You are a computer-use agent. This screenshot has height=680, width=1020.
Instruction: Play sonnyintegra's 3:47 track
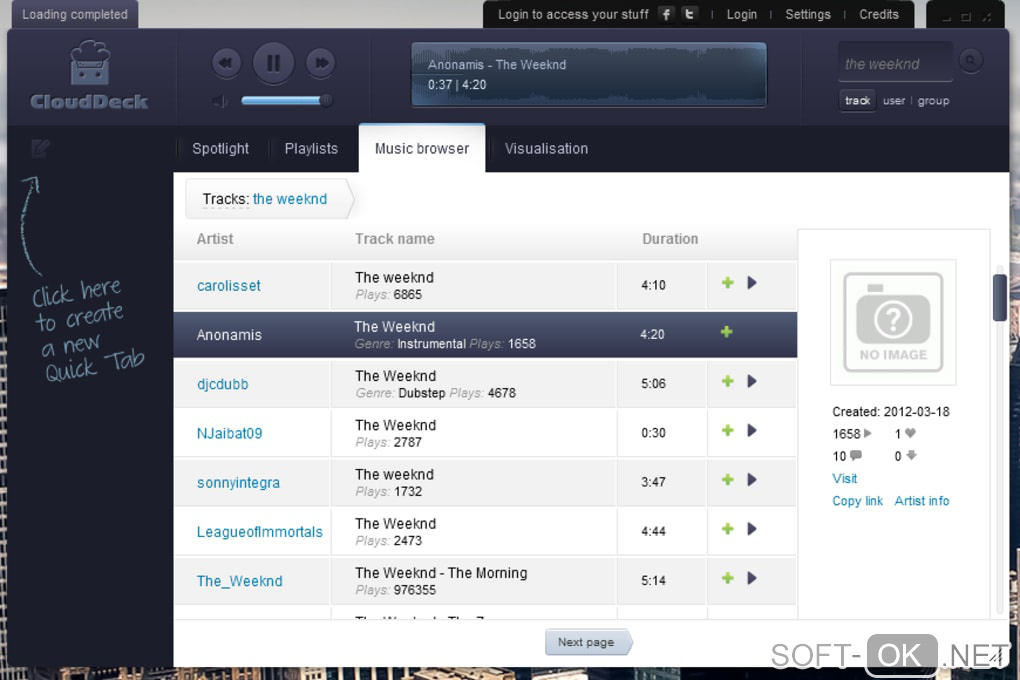click(x=752, y=480)
